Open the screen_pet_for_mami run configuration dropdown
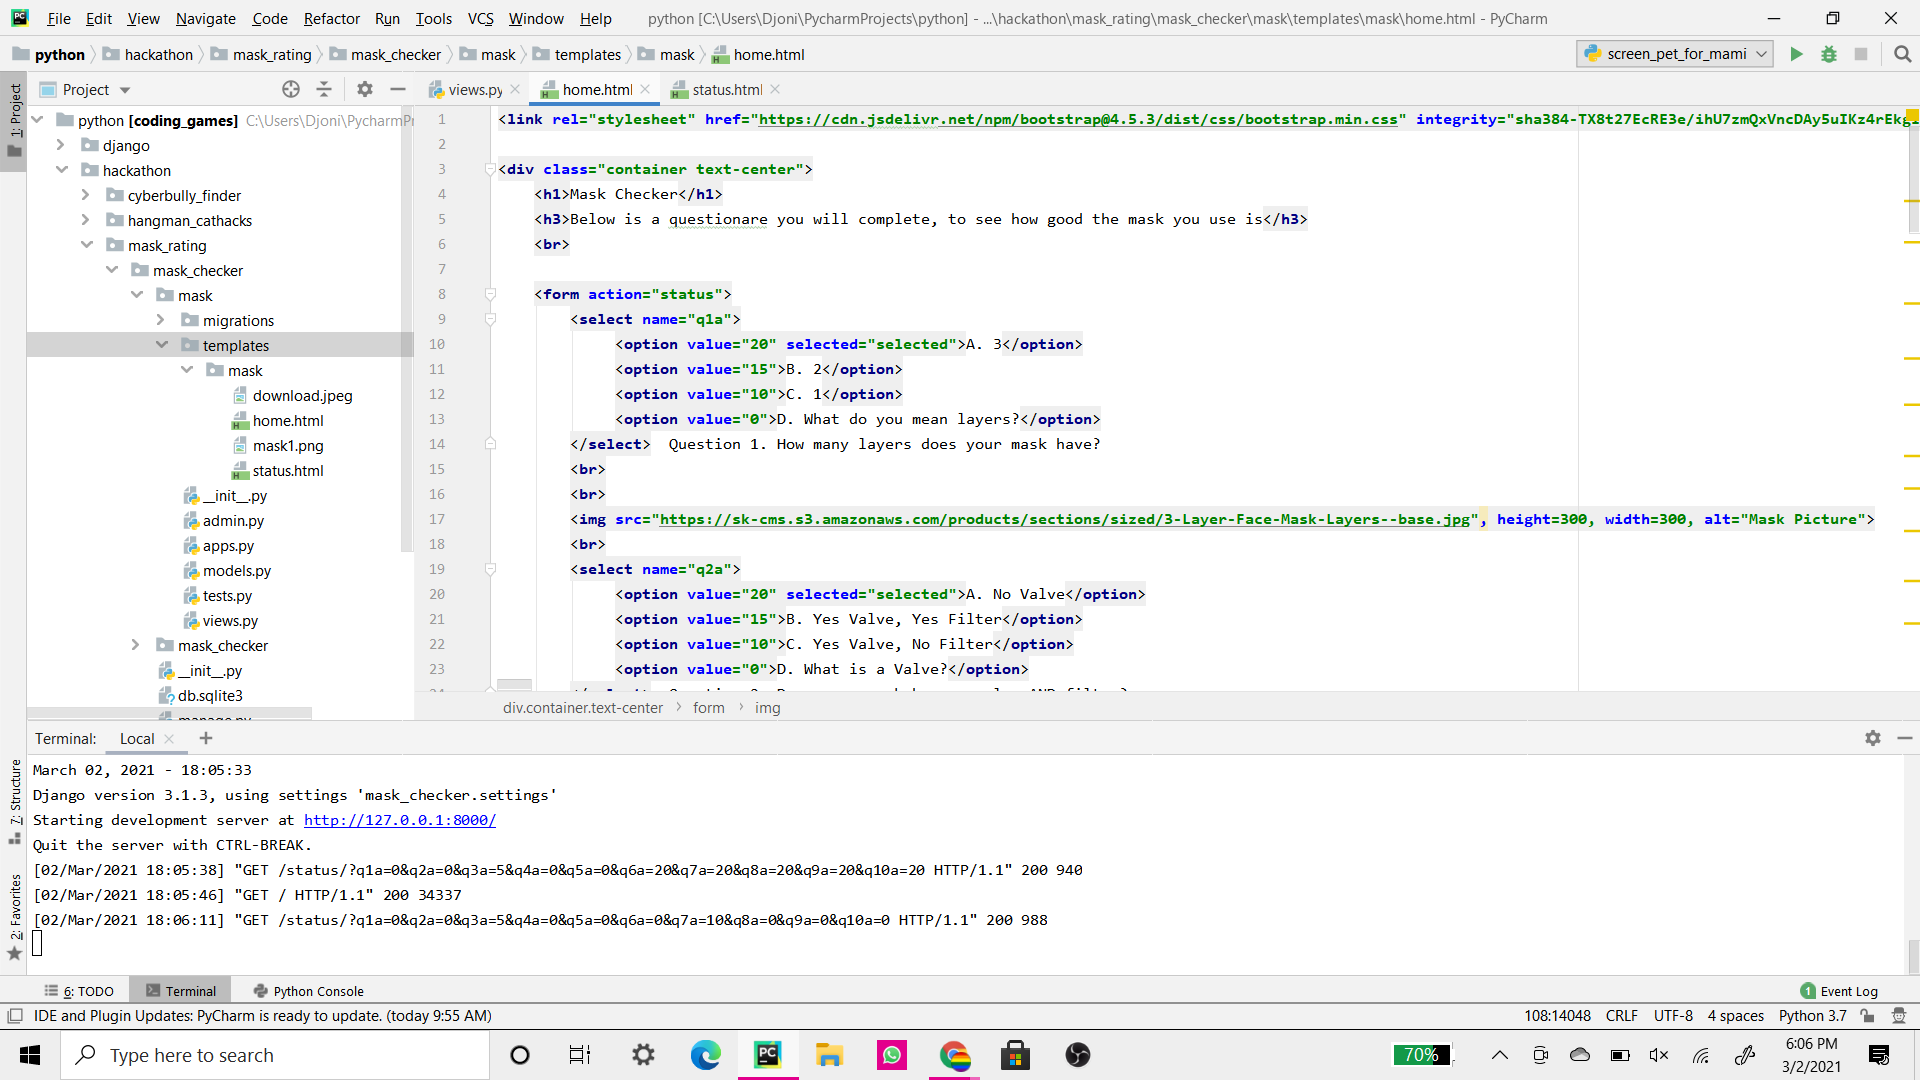 (1675, 54)
